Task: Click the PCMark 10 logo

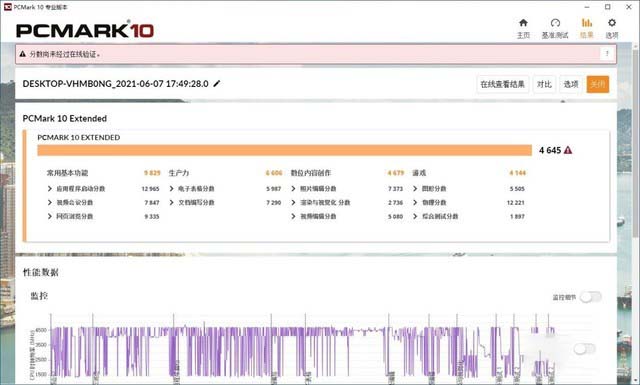Action: (x=84, y=30)
